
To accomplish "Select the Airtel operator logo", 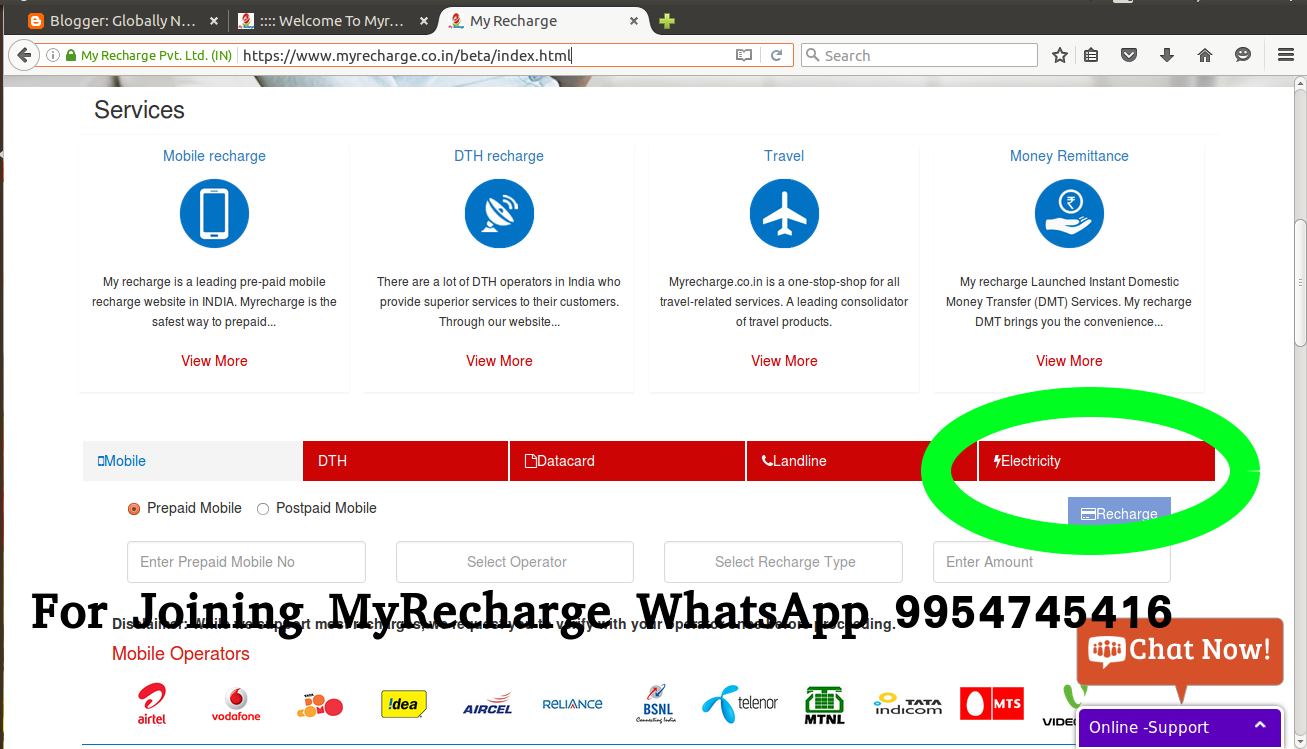I will click(151, 703).
